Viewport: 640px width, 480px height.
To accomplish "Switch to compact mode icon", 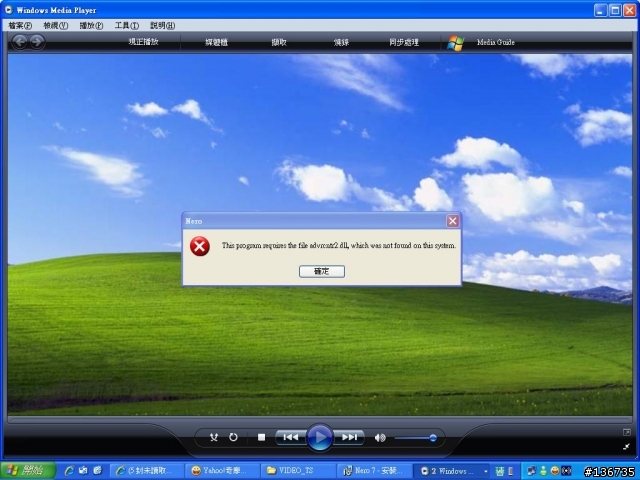I will (x=627, y=447).
